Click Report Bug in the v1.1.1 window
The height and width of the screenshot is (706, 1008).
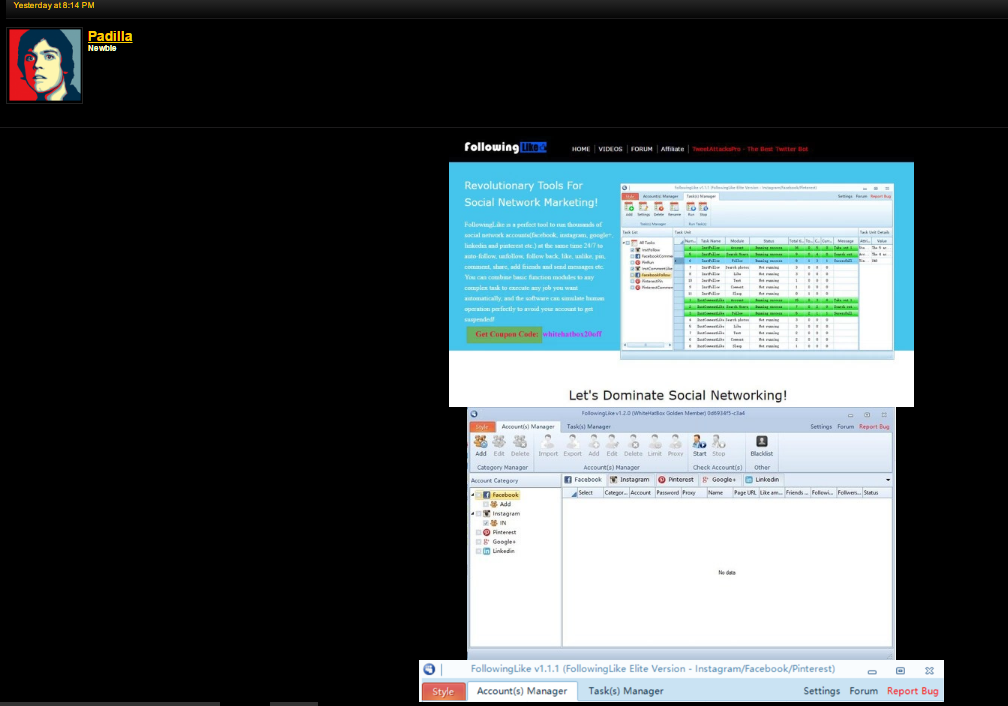coord(913,691)
